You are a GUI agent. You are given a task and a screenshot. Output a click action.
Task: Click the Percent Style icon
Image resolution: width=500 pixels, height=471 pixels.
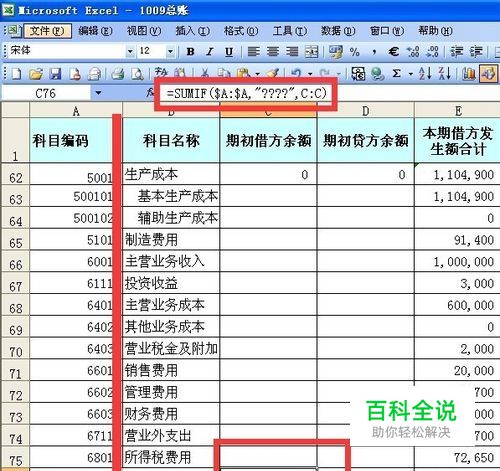click(355, 52)
